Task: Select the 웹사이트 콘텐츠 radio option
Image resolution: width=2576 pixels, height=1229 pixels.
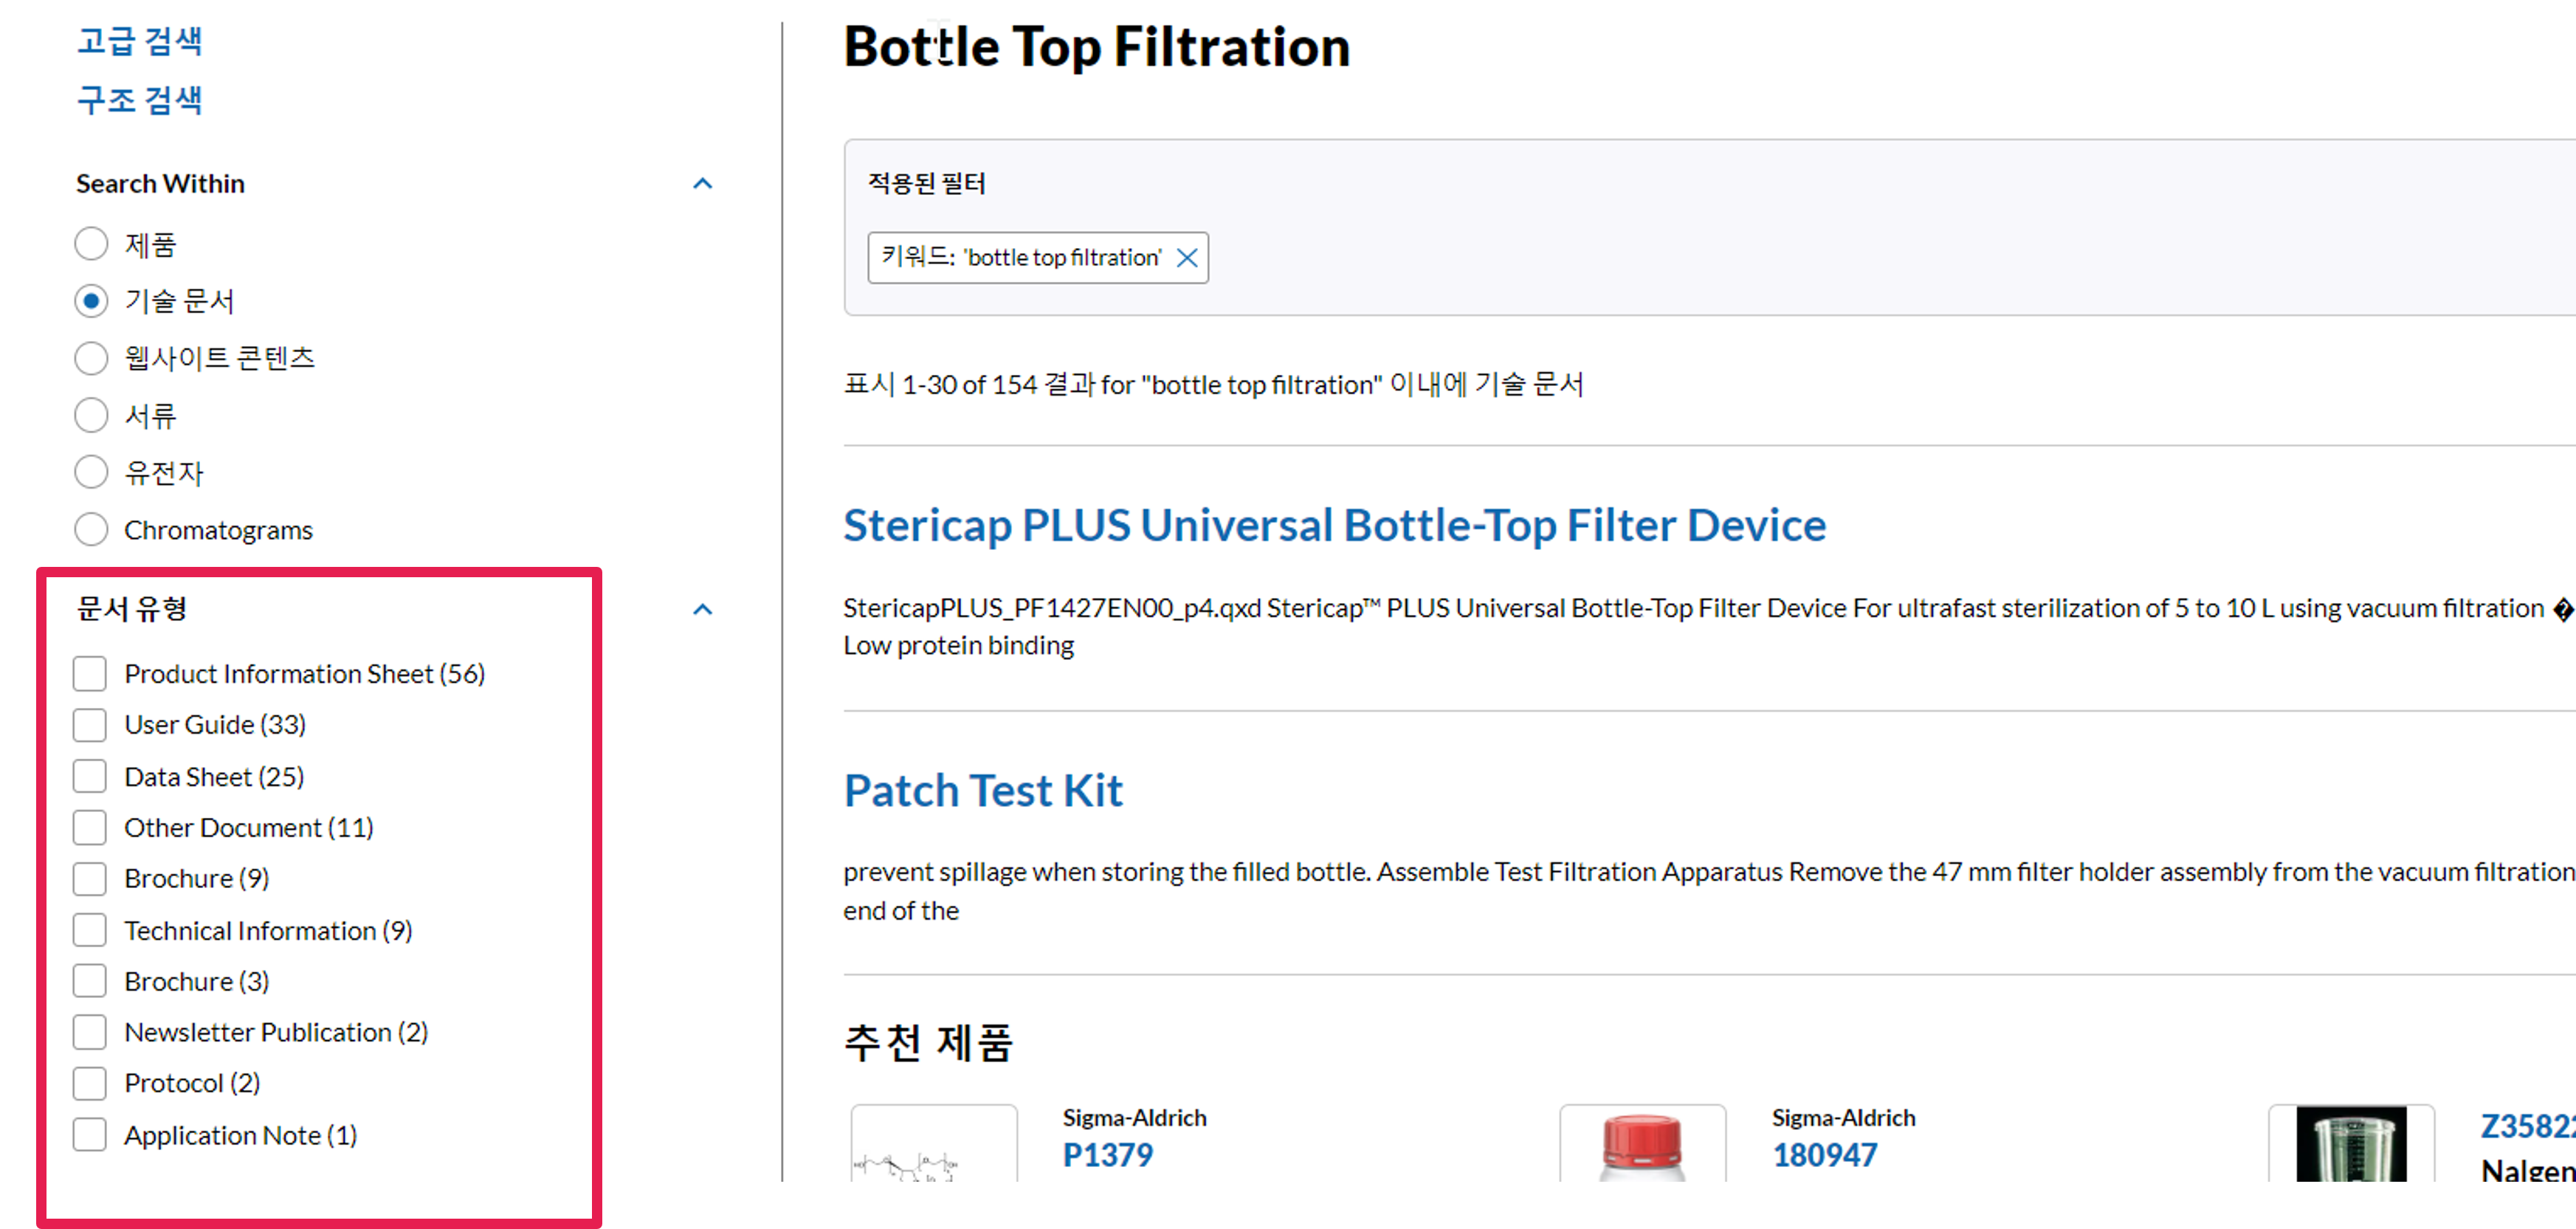Action: point(91,358)
